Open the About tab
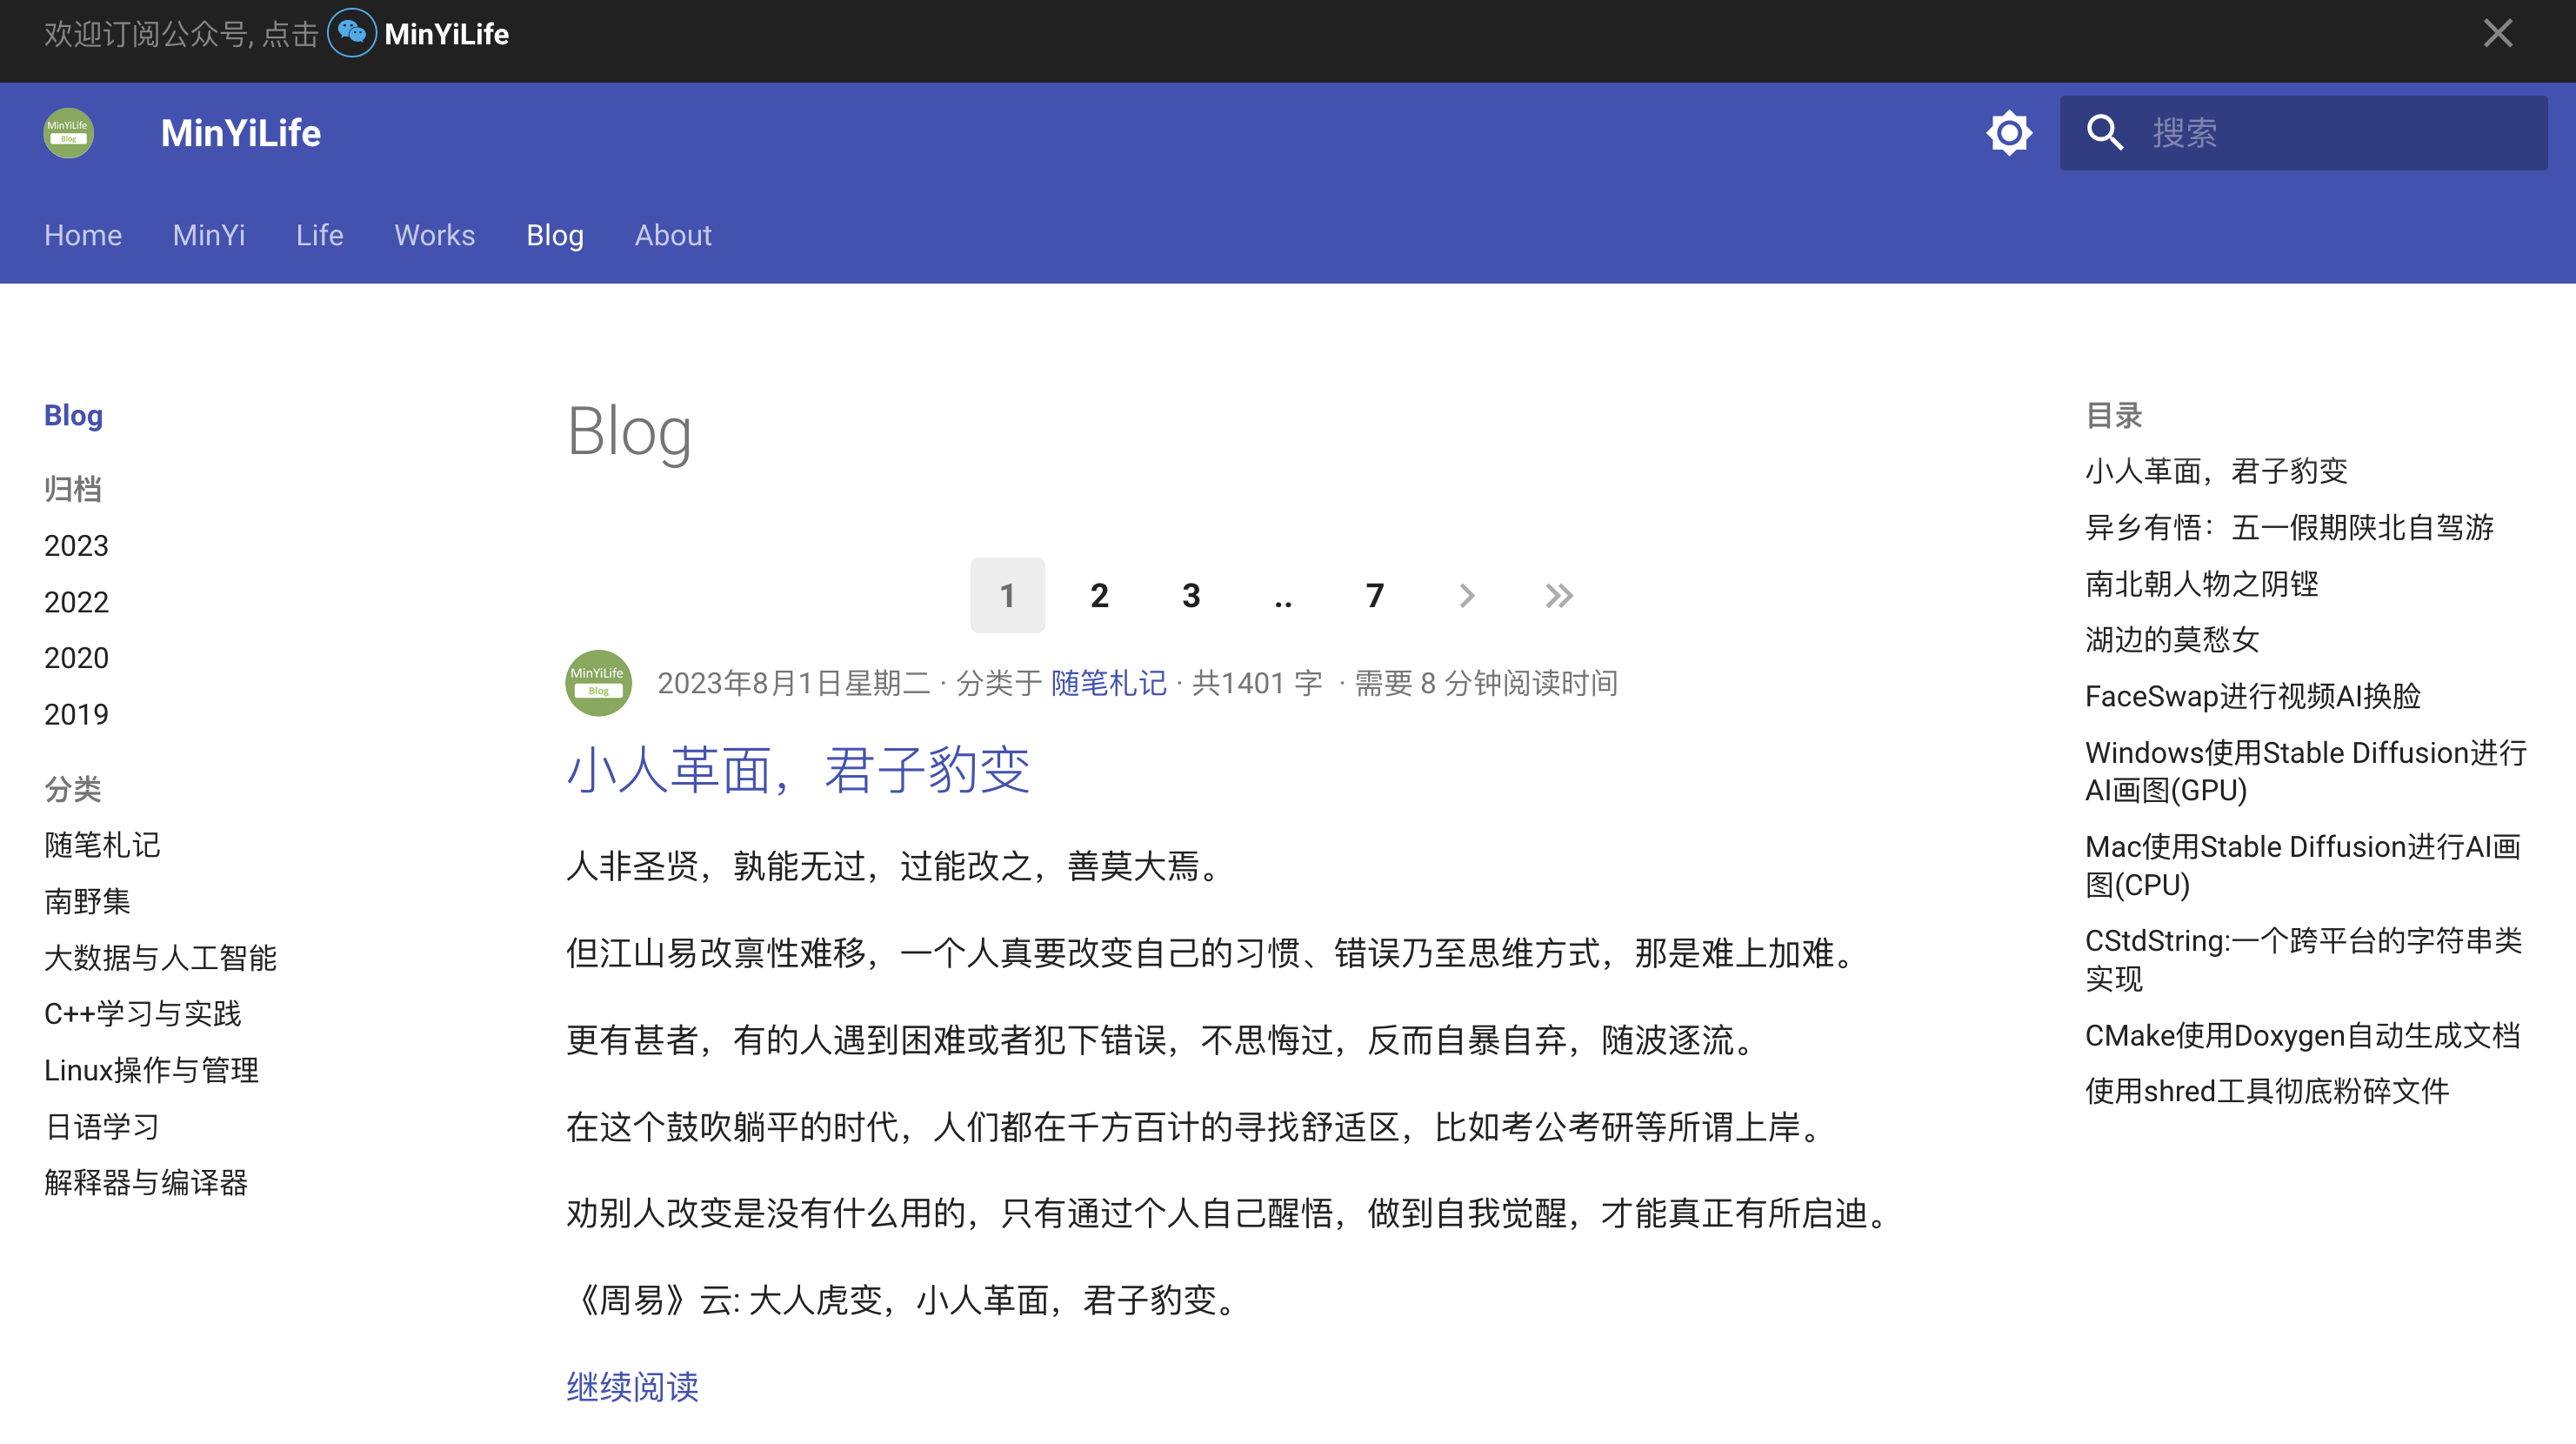This screenshot has width=2576, height=1444. (673, 235)
